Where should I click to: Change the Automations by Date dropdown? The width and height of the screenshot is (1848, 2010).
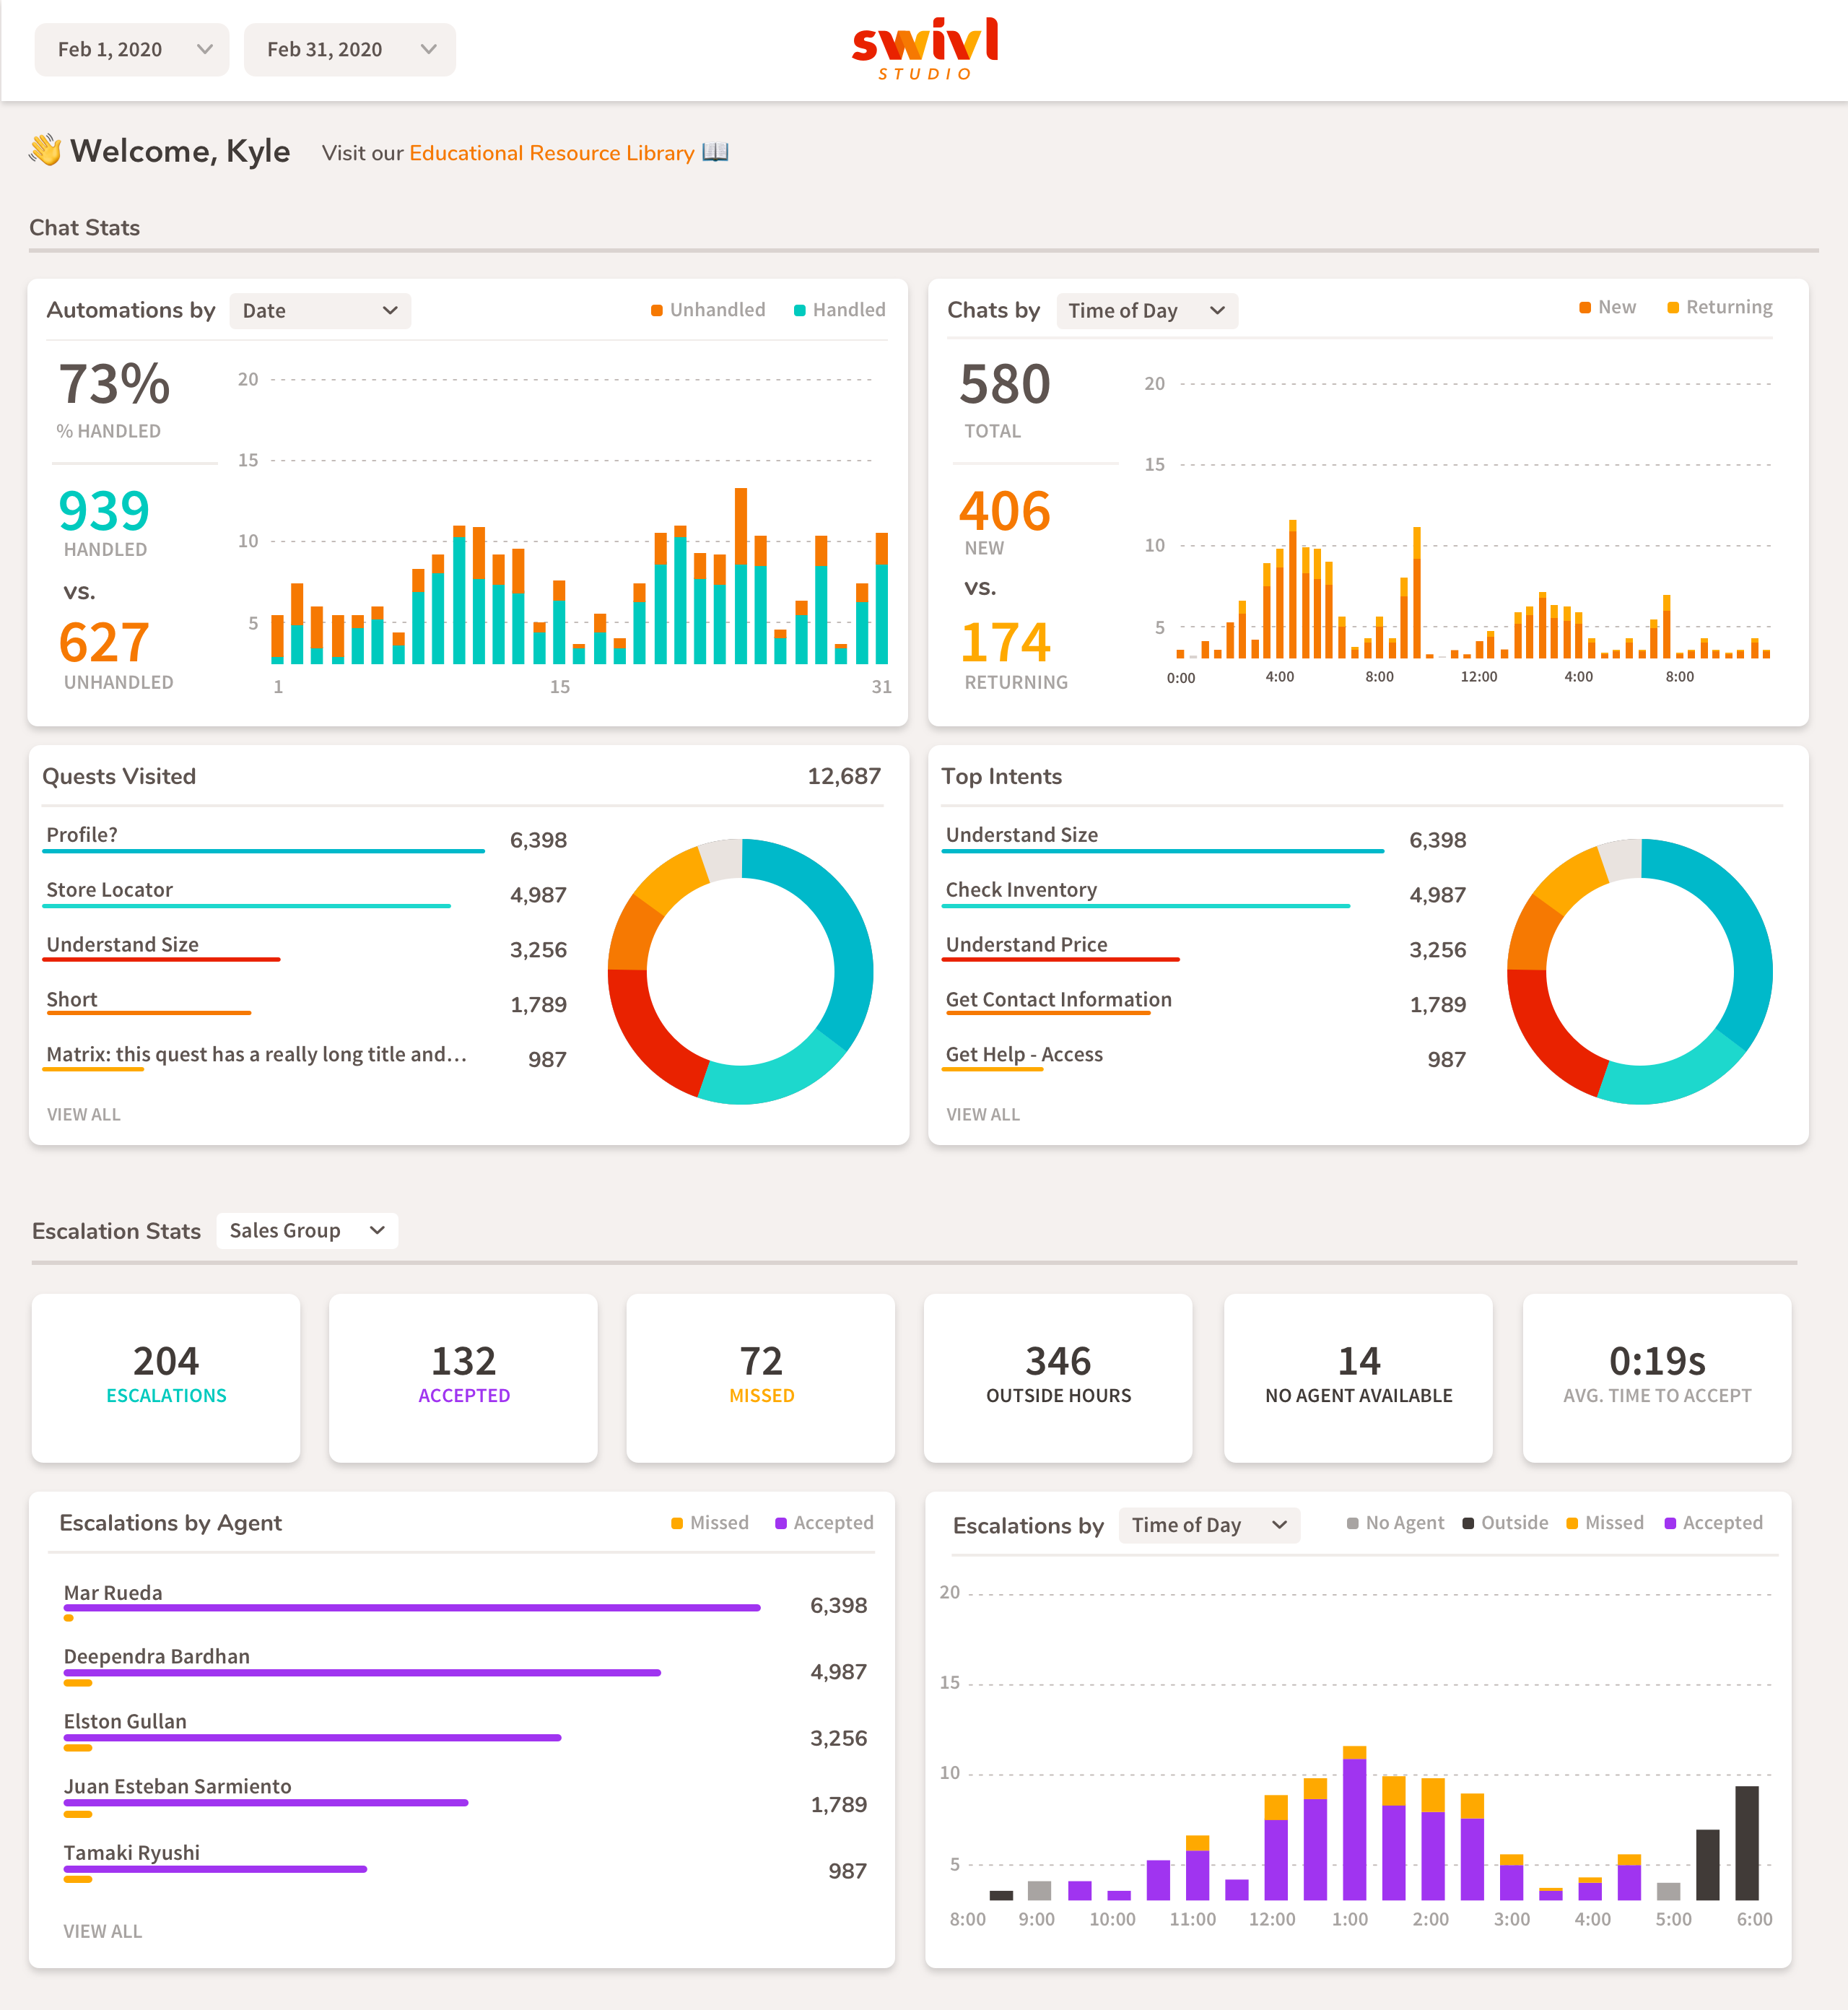pyautogui.click(x=320, y=310)
